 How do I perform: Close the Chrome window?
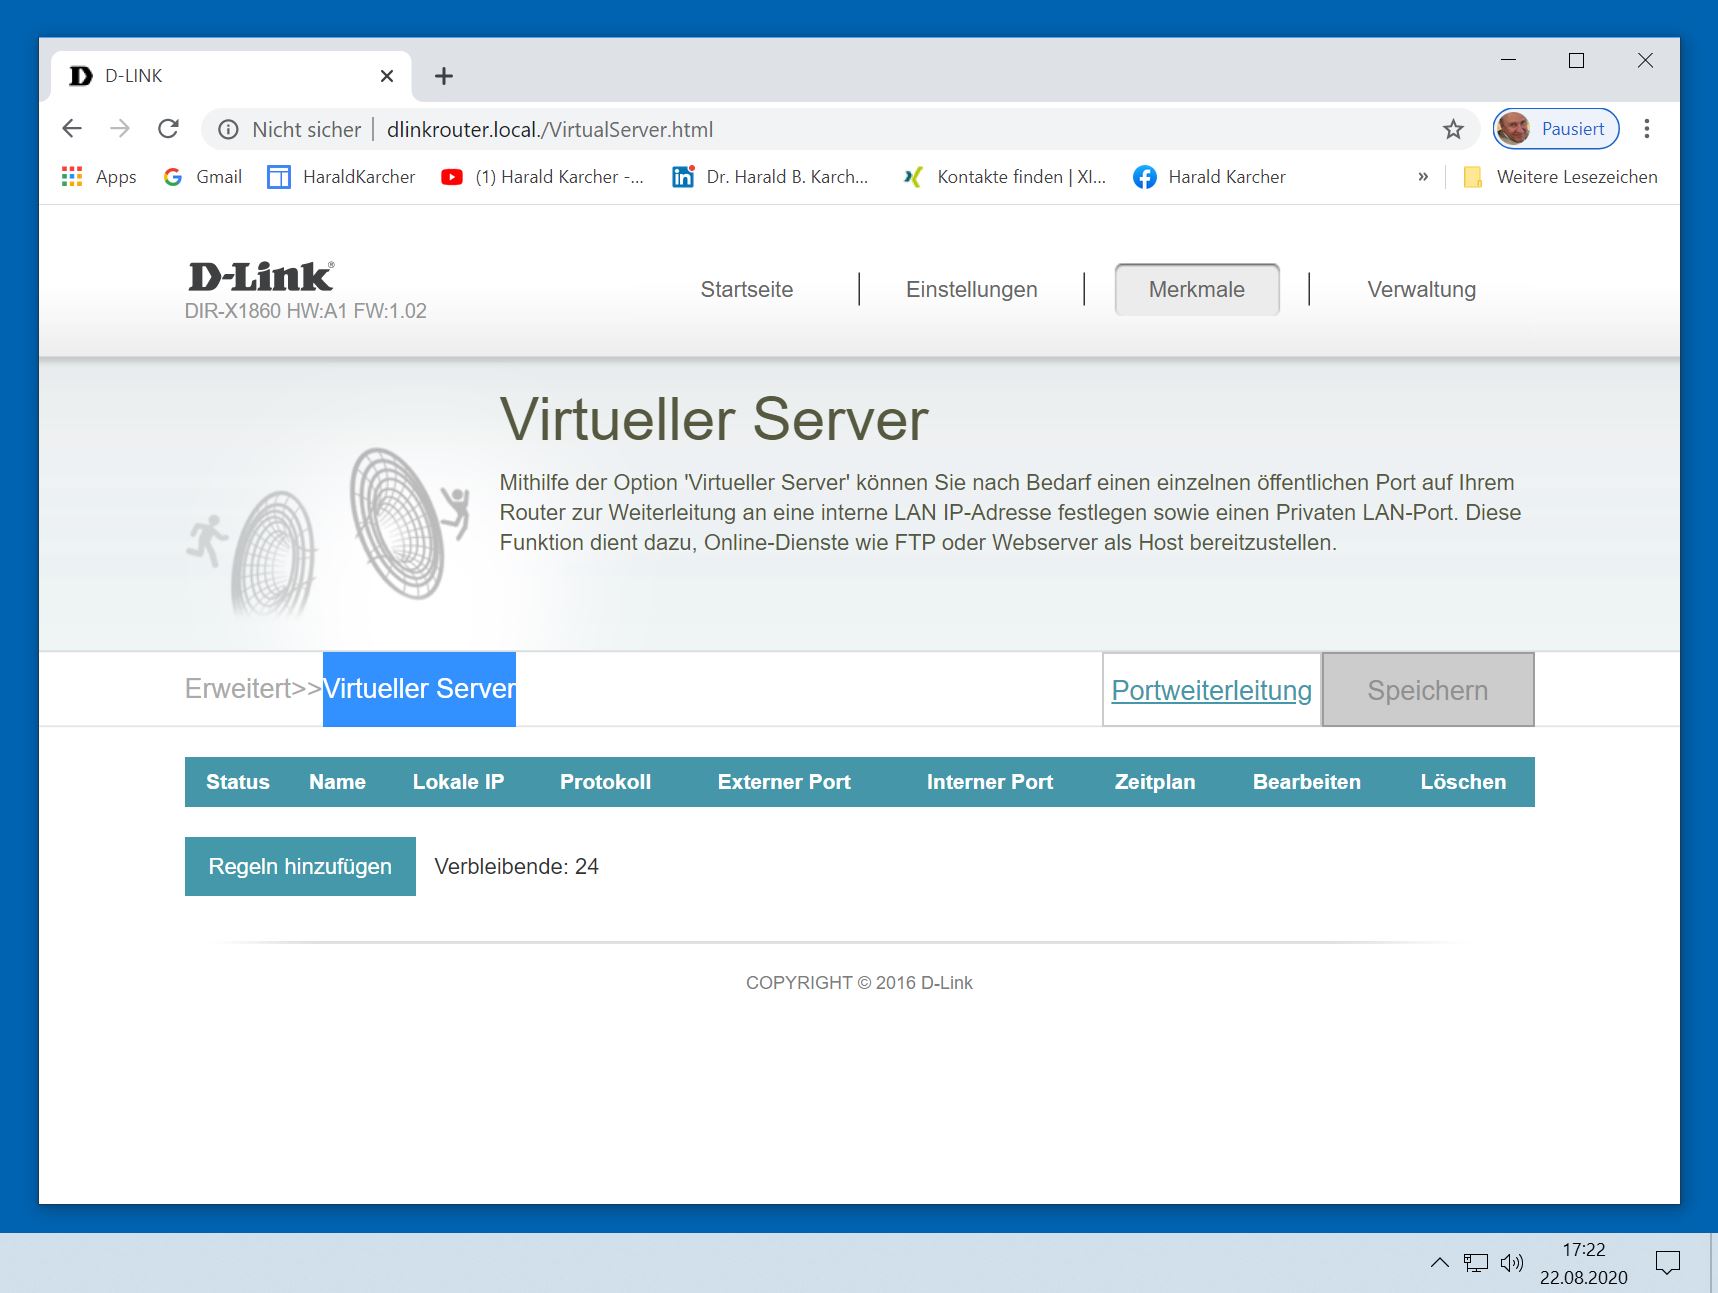click(1645, 61)
